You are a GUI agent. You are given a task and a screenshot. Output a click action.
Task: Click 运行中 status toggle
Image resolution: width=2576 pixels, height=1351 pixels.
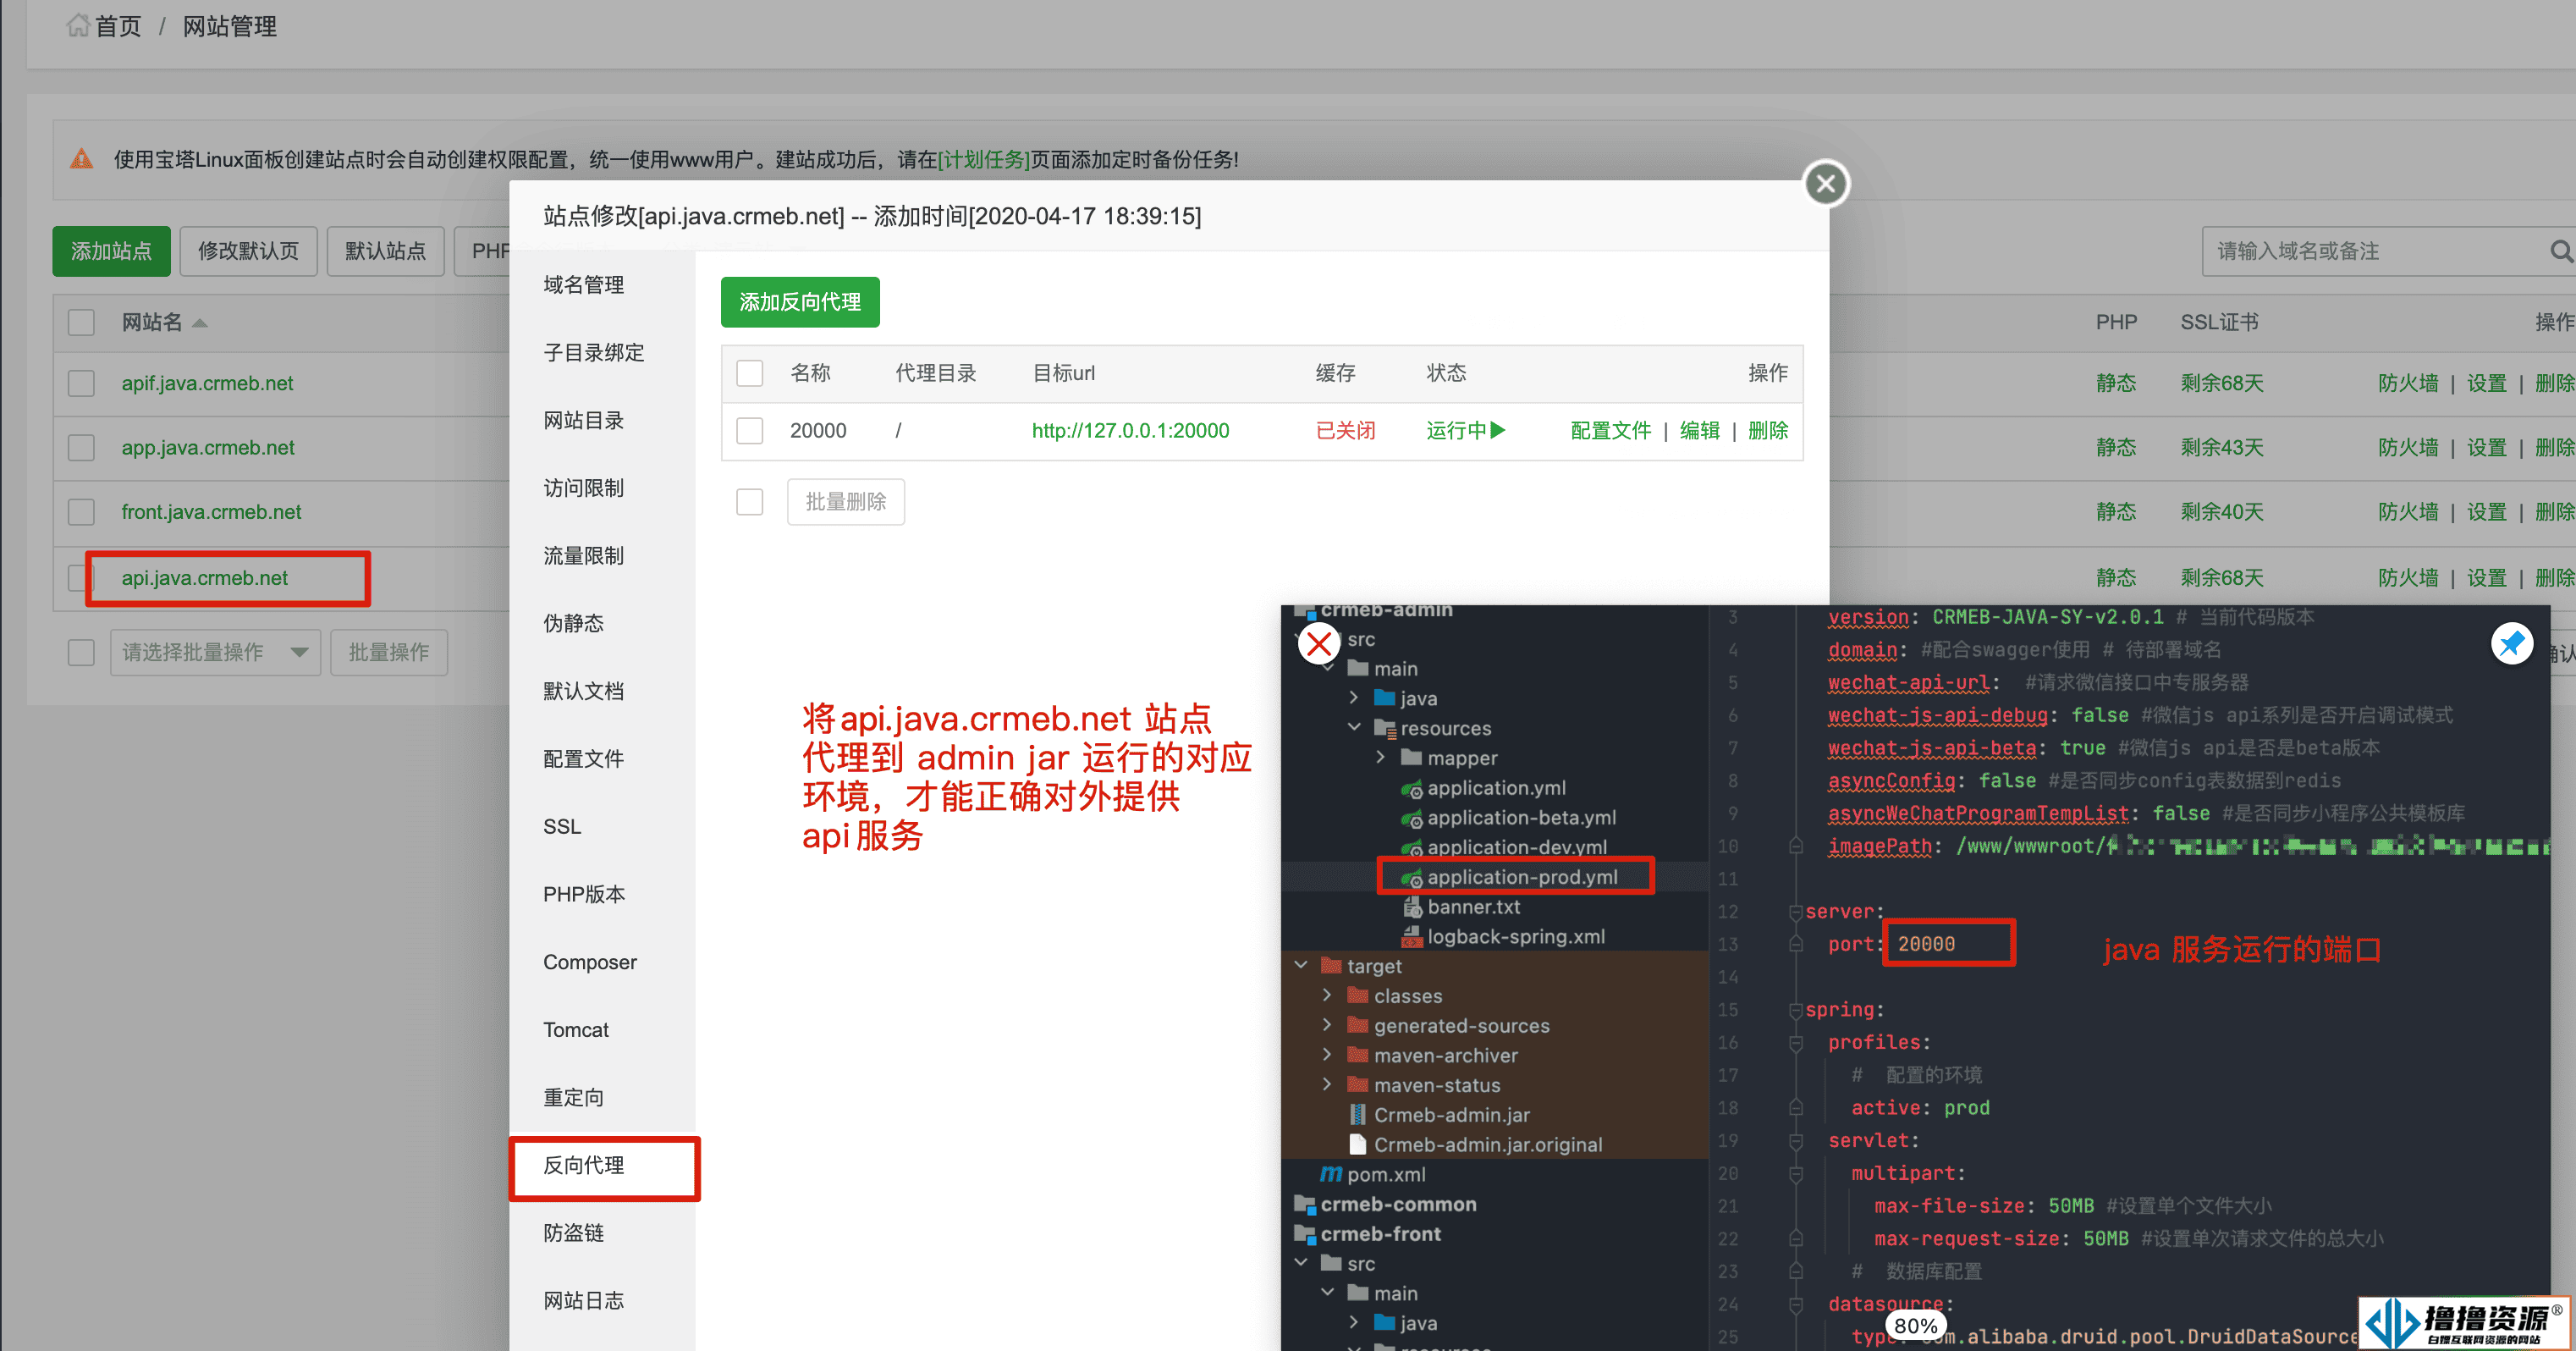(x=1466, y=431)
